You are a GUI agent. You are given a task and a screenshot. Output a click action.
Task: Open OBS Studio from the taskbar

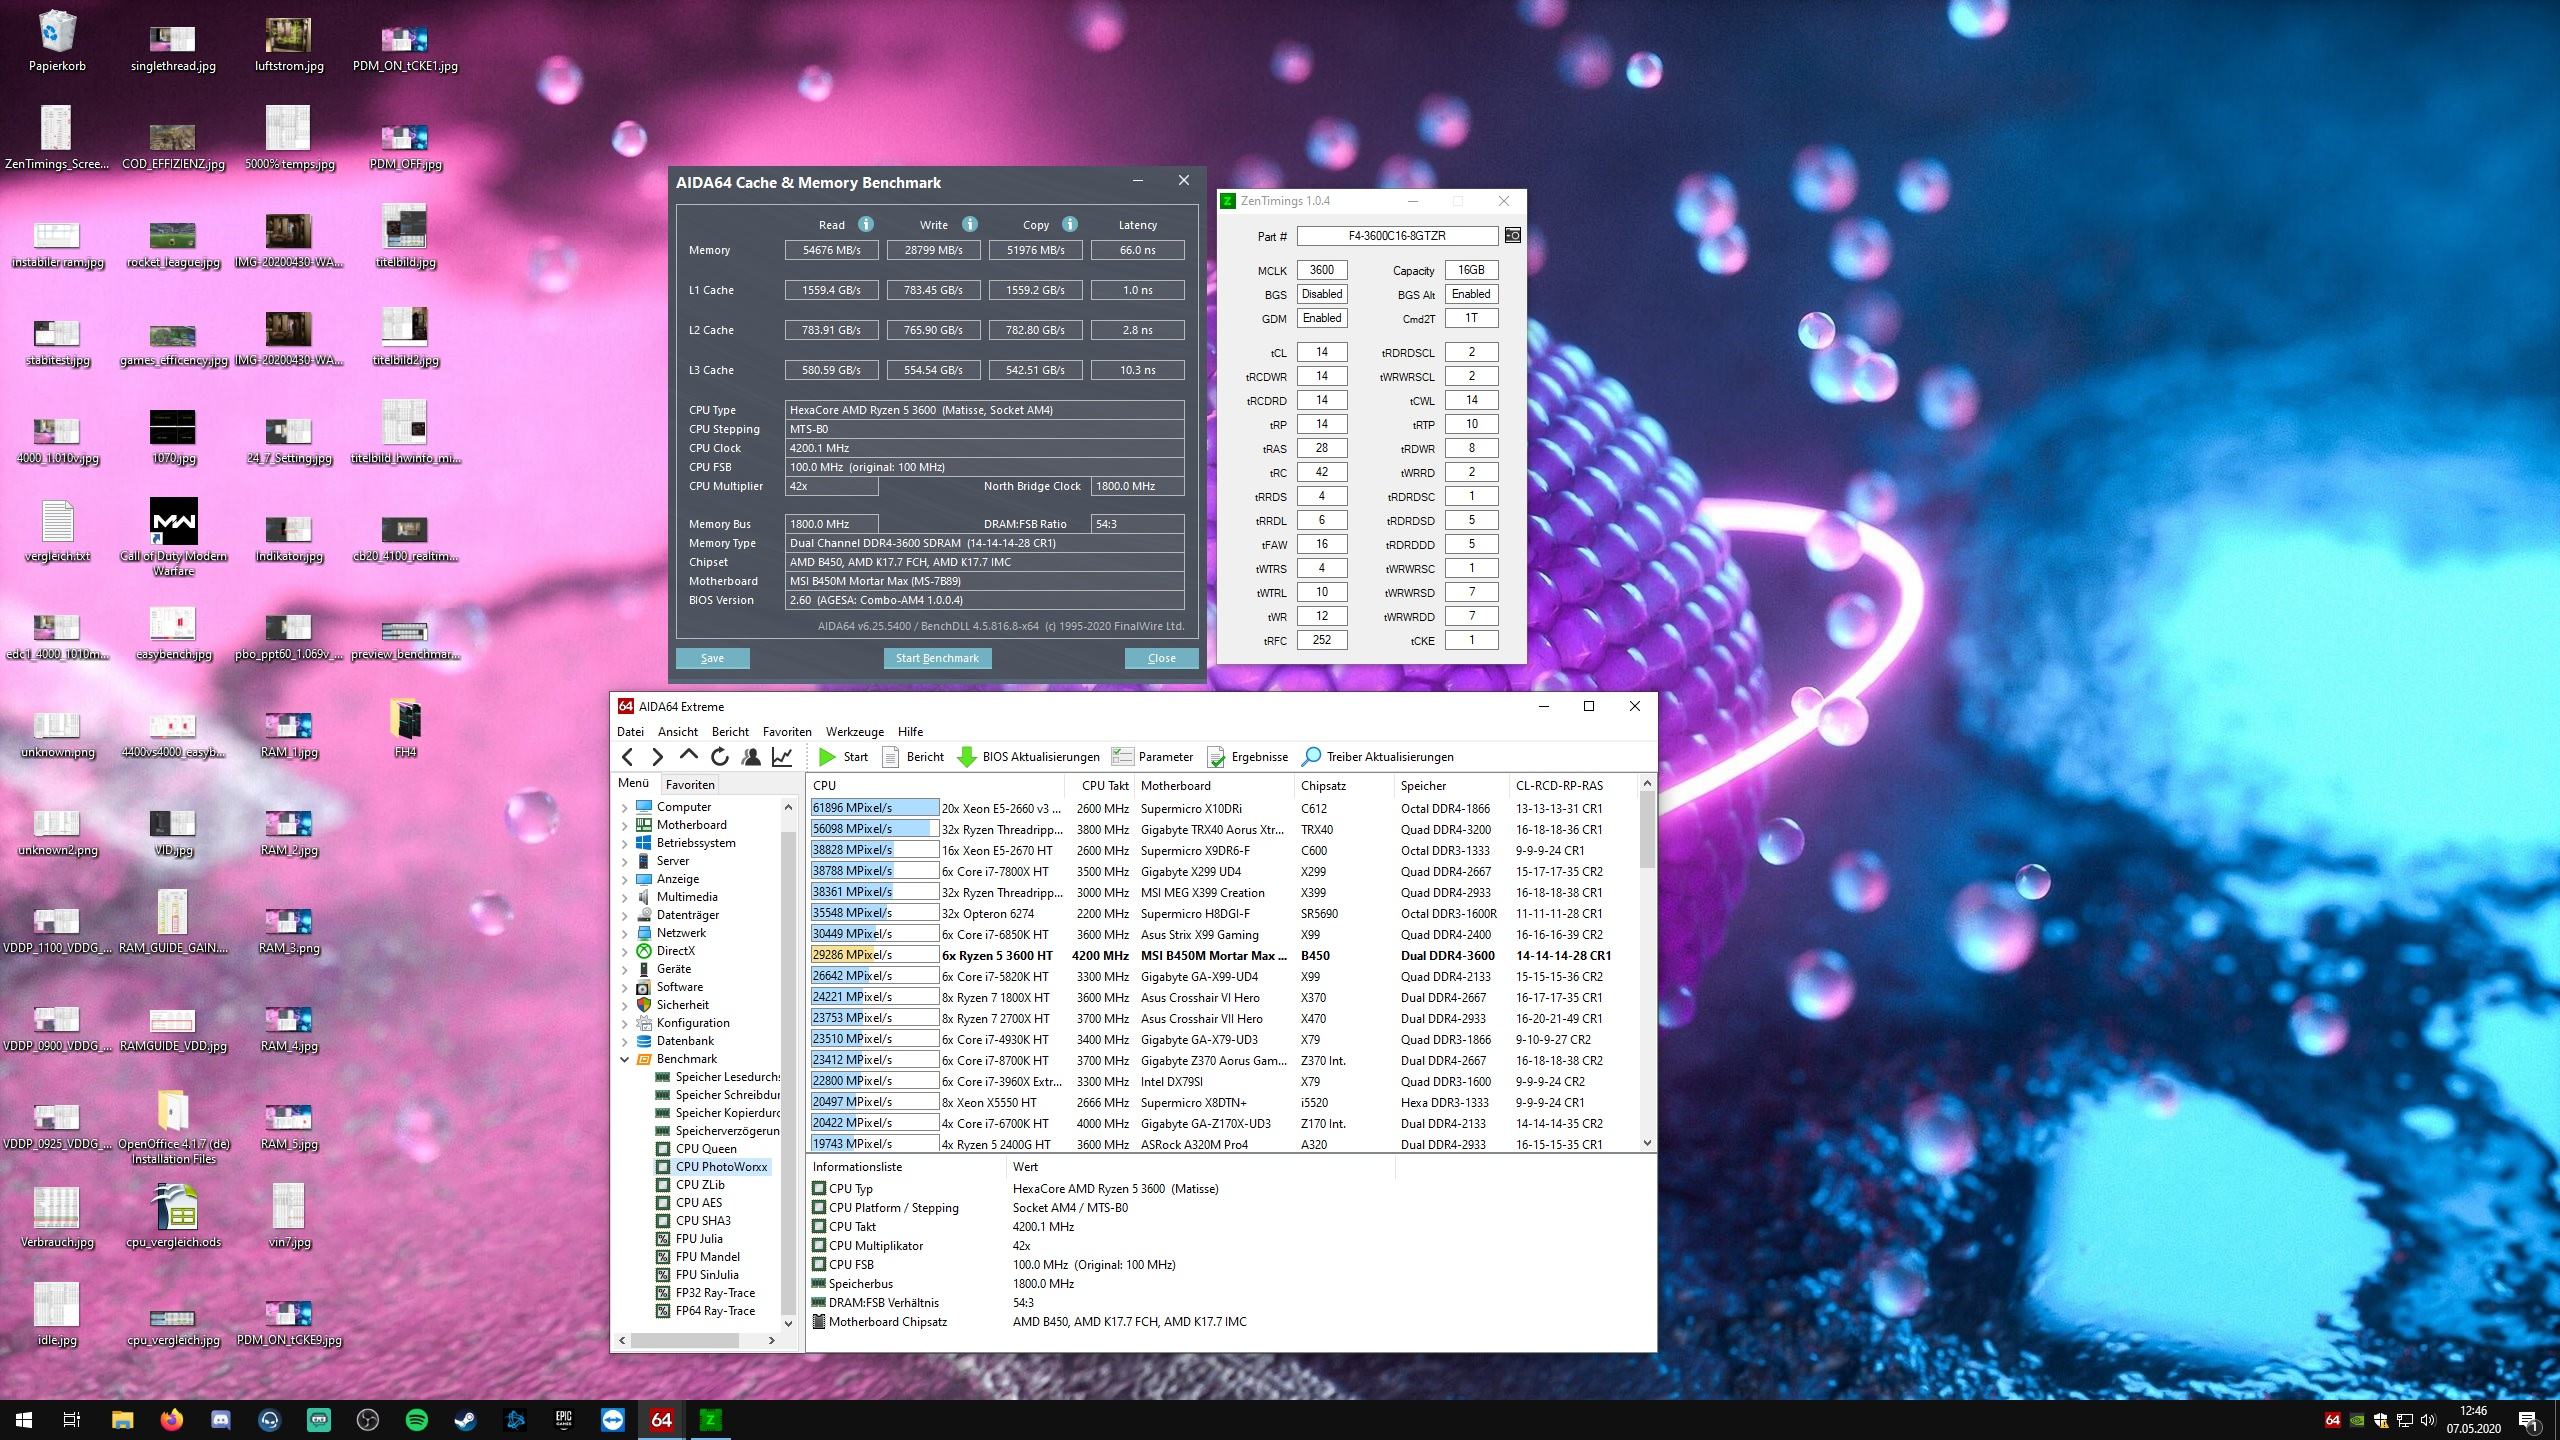tap(368, 1420)
